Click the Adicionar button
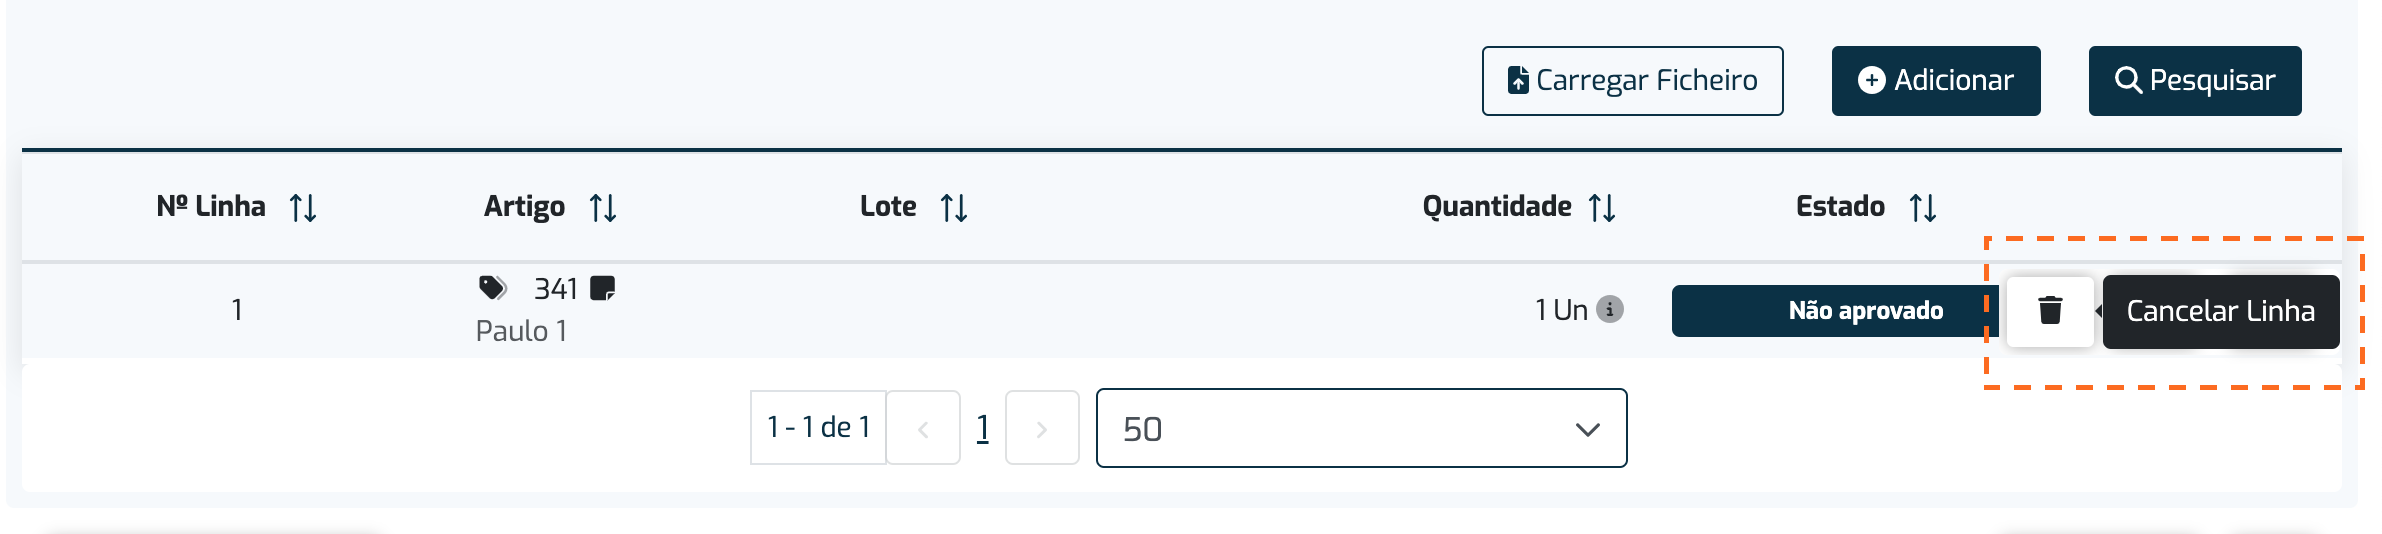 [1936, 81]
